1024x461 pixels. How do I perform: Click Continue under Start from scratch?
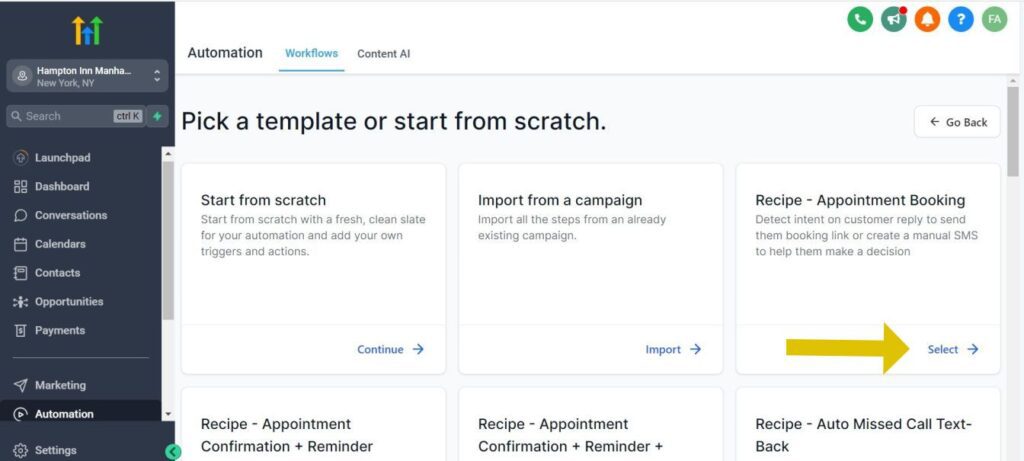coord(390,349)
